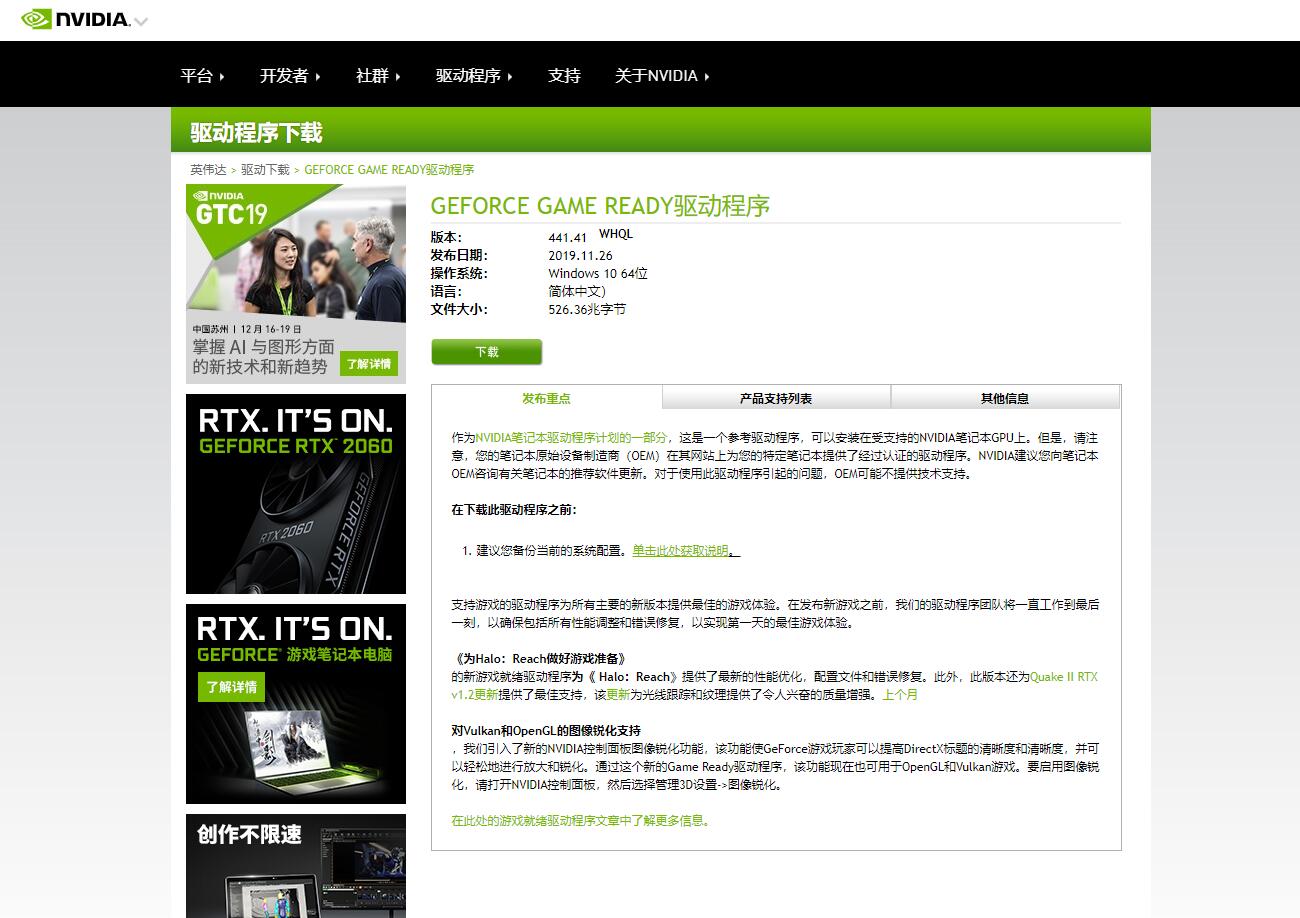
Task: Switch to the 其他信息 tab
Action: (x=1005, y=398)
